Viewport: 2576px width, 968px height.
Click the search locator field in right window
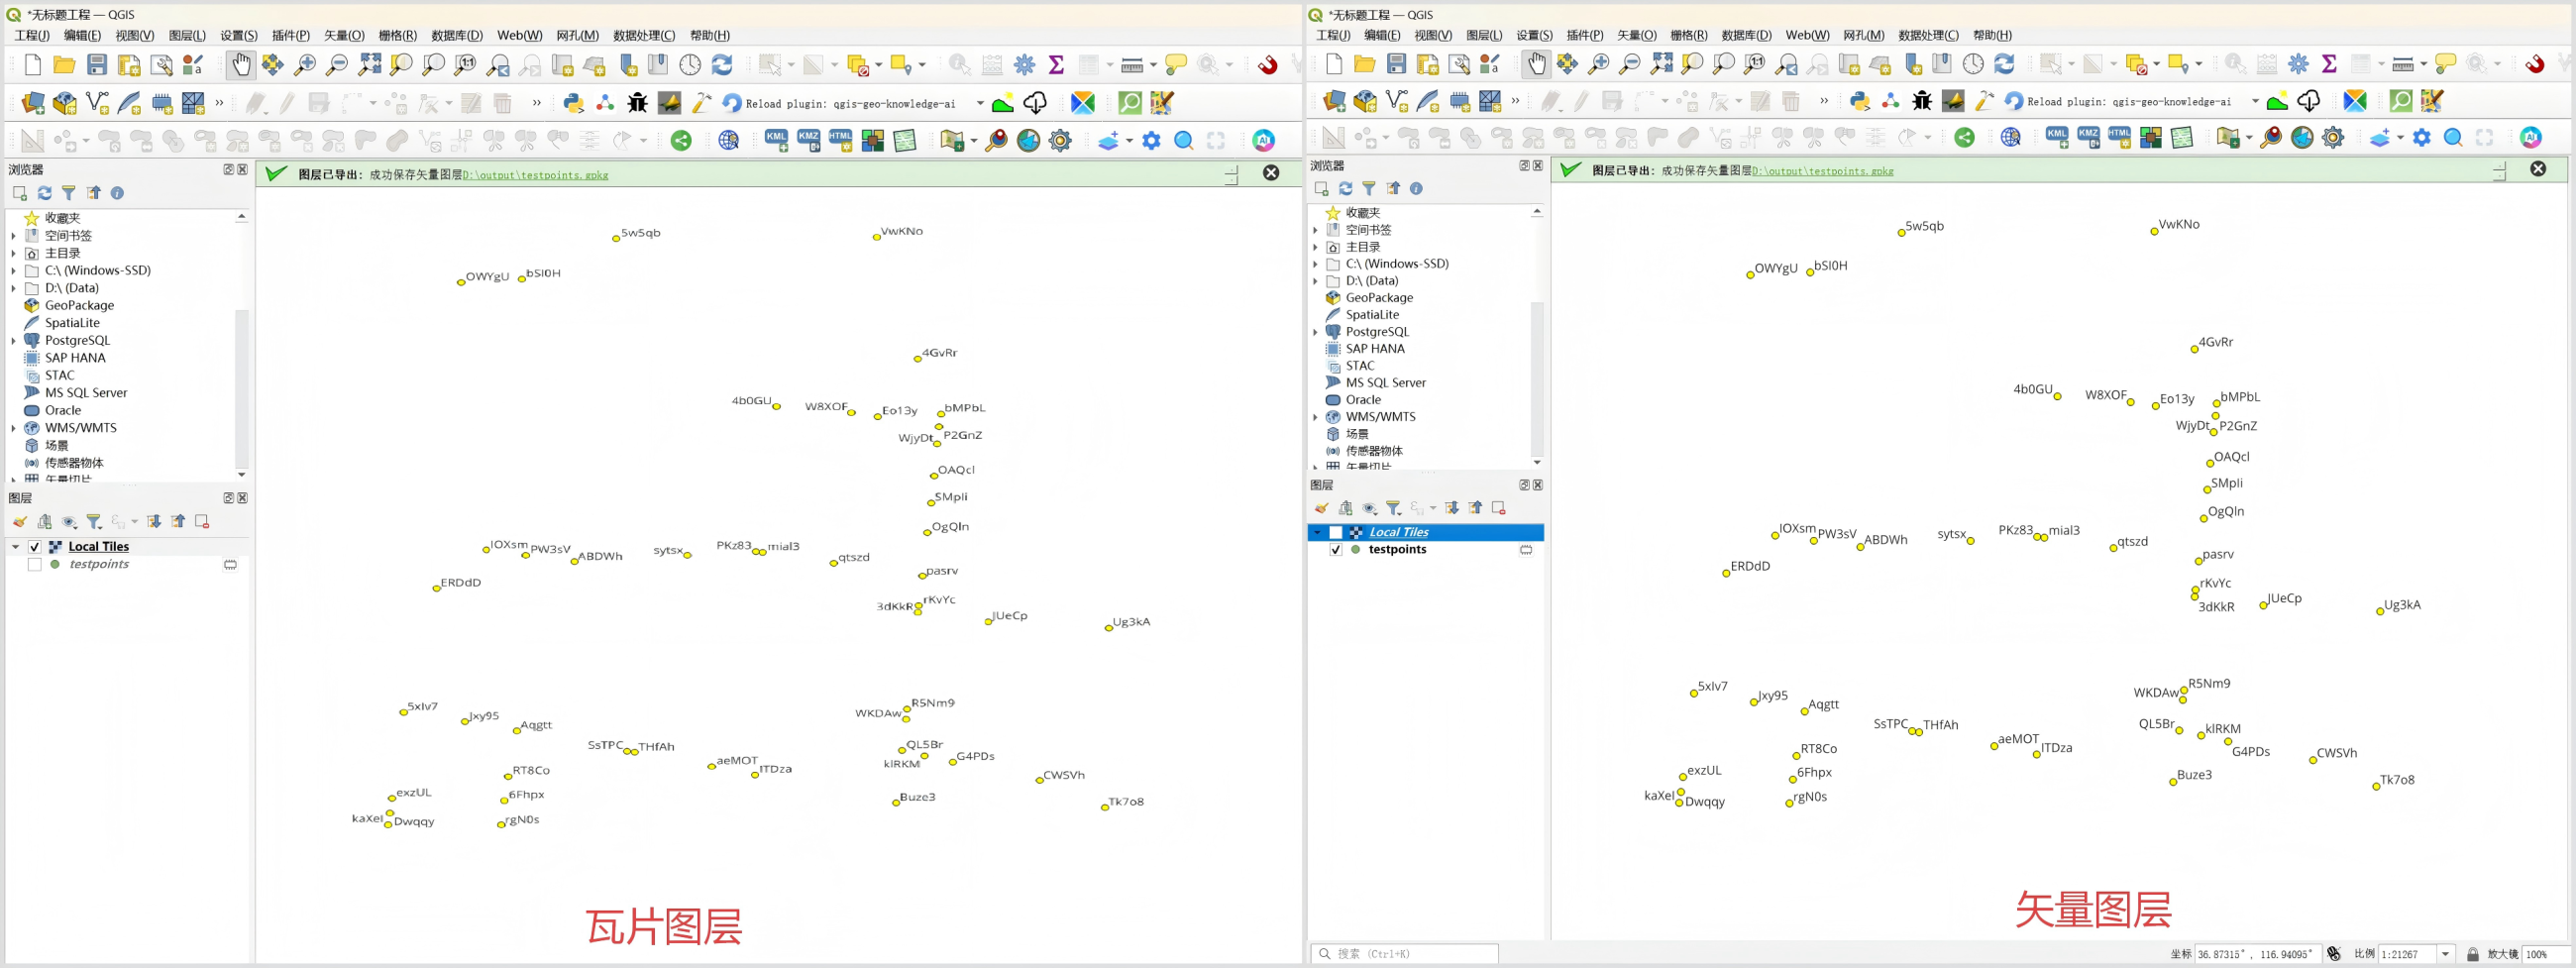(x=1404, y=954)
